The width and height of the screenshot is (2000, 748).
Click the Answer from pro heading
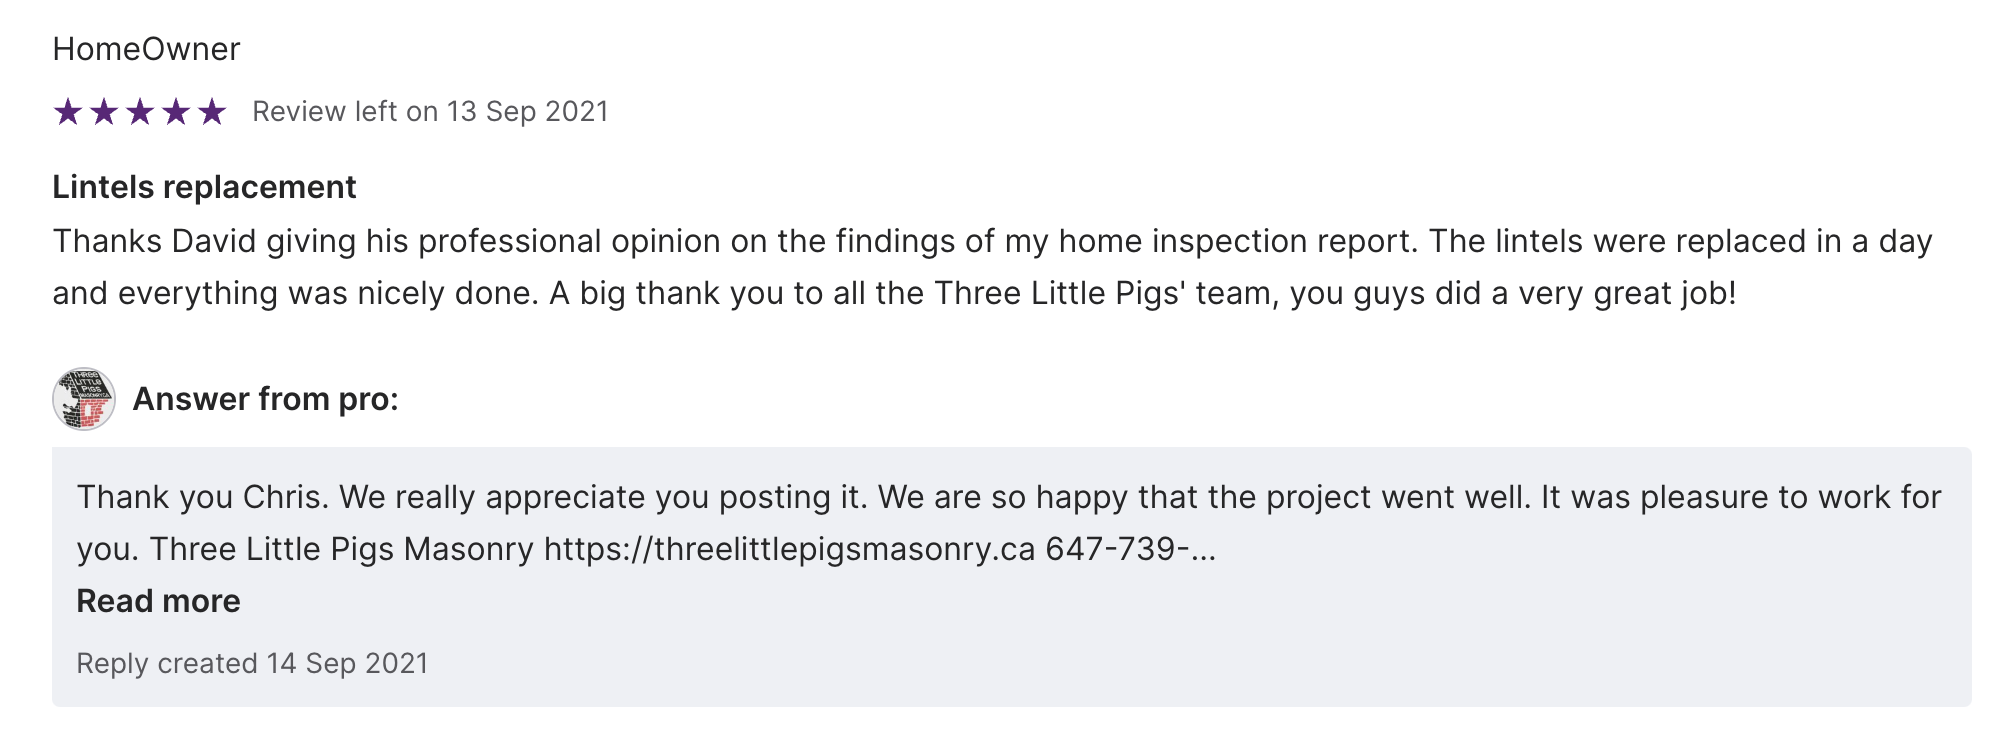[265, 399]
